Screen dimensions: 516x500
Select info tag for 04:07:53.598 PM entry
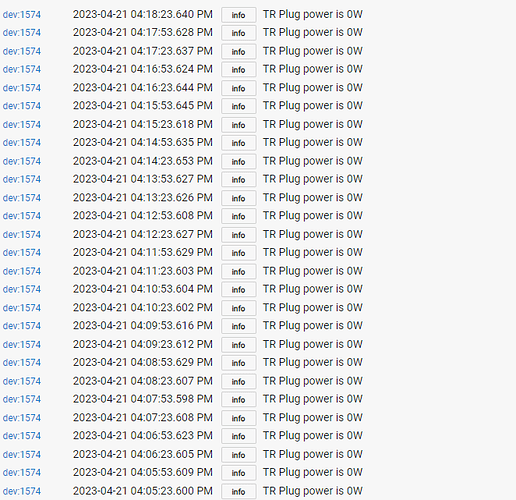(239, 400)
